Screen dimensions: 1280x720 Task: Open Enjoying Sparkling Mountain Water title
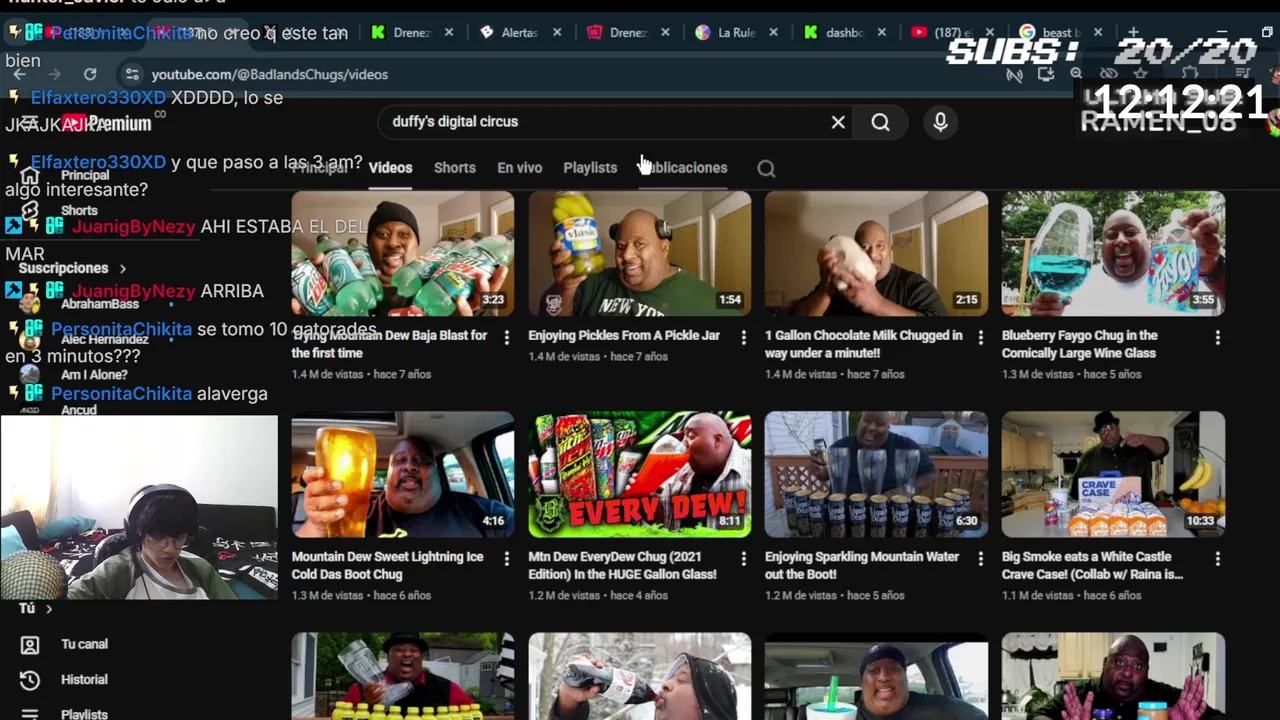[x=862, y=565]
